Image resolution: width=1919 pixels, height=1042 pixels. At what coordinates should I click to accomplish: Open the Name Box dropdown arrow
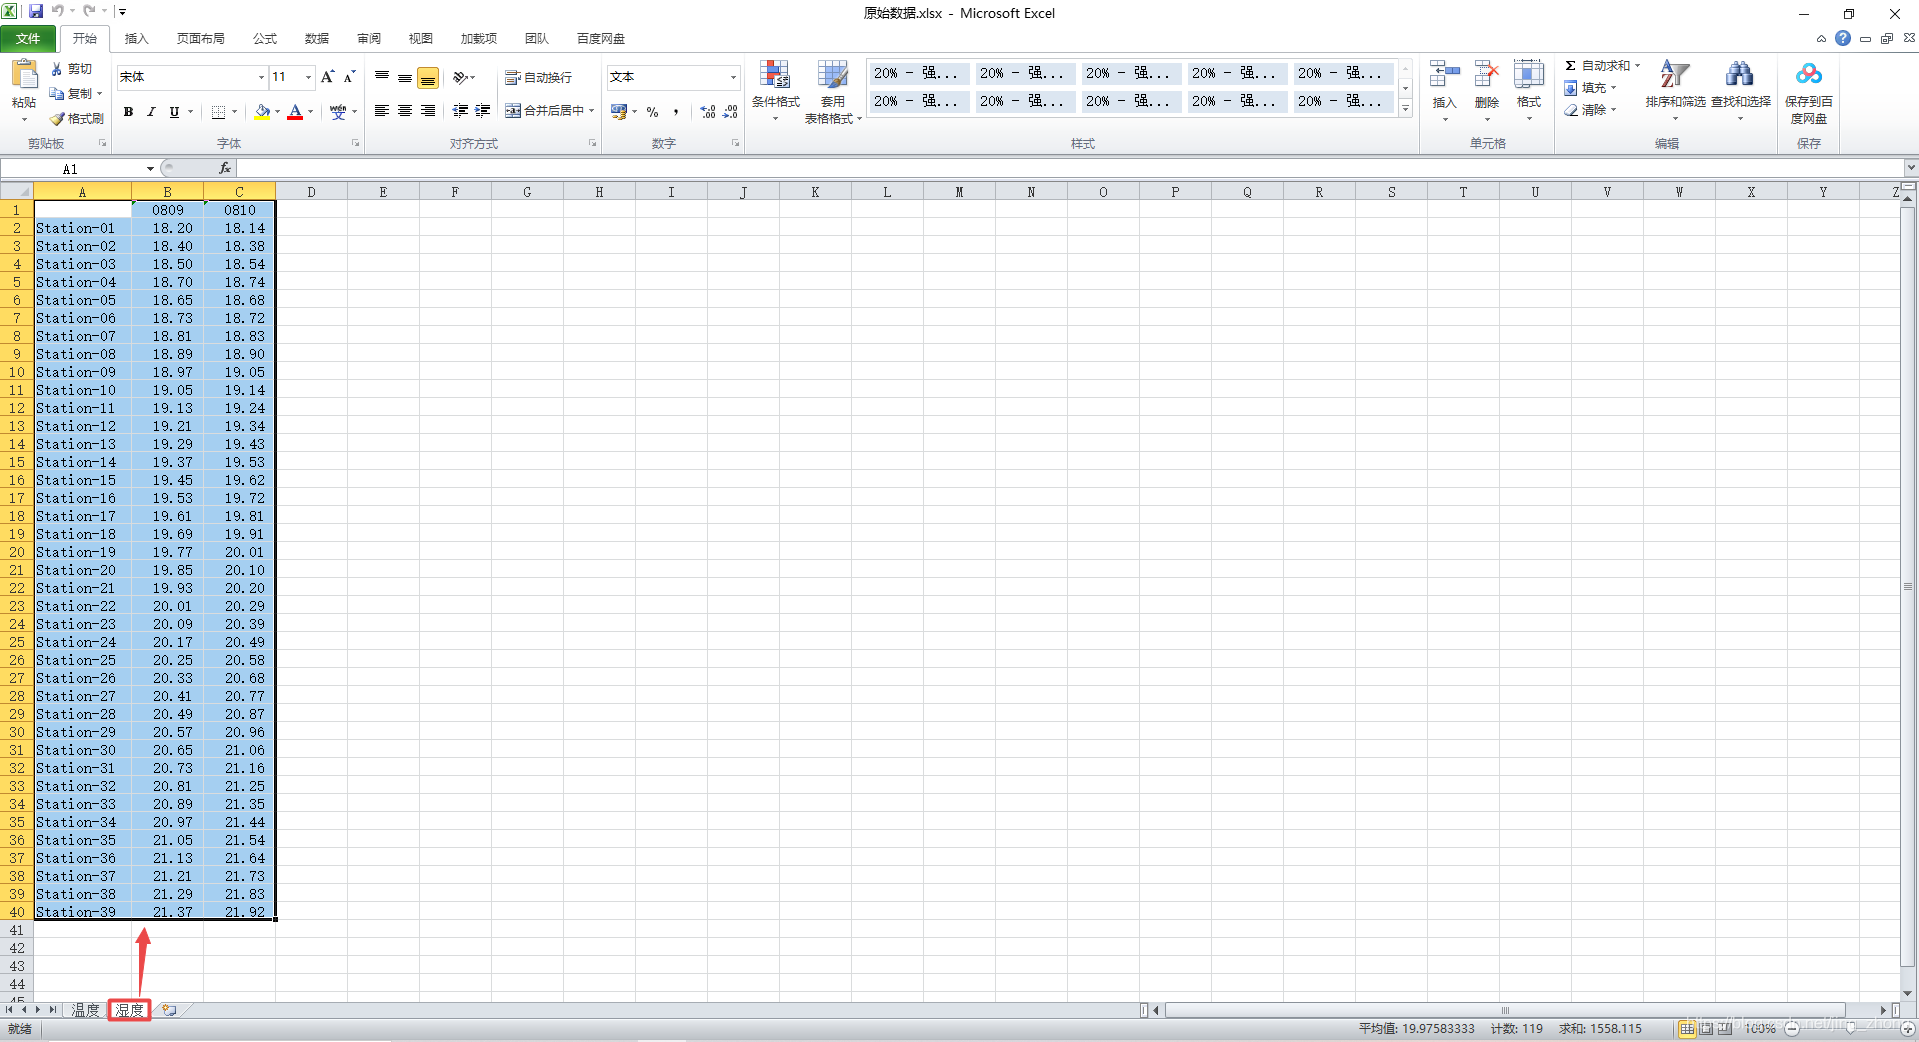(x=150, y=169)
